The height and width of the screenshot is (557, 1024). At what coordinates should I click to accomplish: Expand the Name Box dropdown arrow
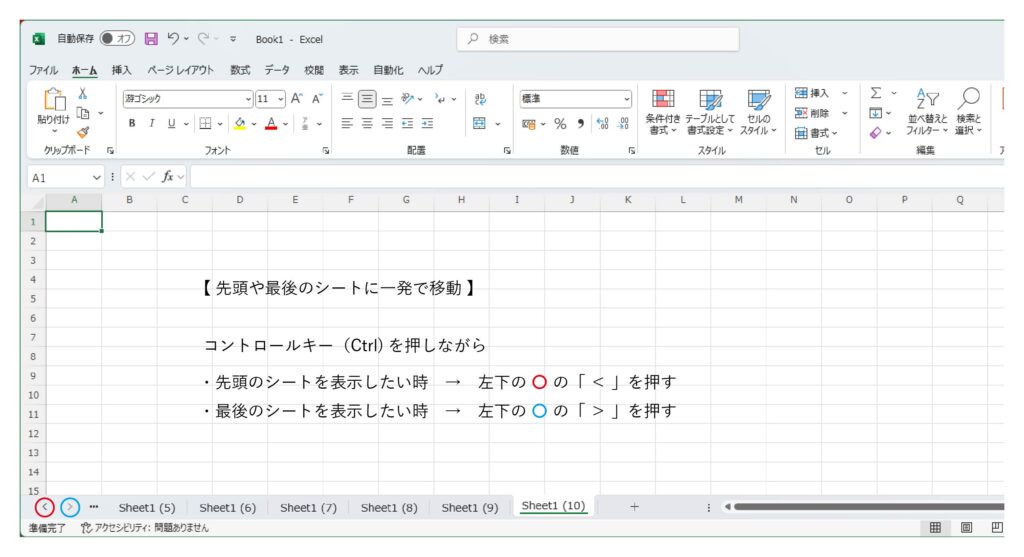[x=97, y=177]
